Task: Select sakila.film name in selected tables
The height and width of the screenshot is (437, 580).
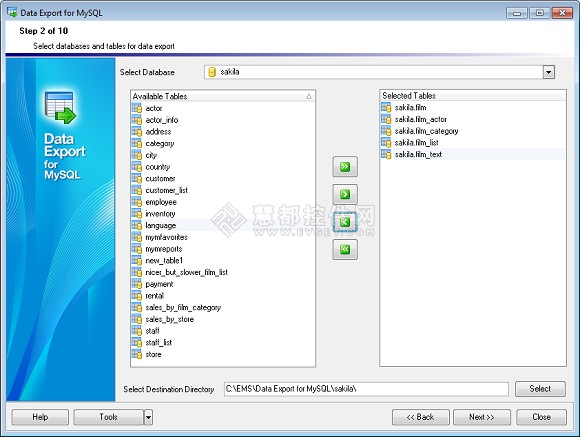Action: pos(410,107)
